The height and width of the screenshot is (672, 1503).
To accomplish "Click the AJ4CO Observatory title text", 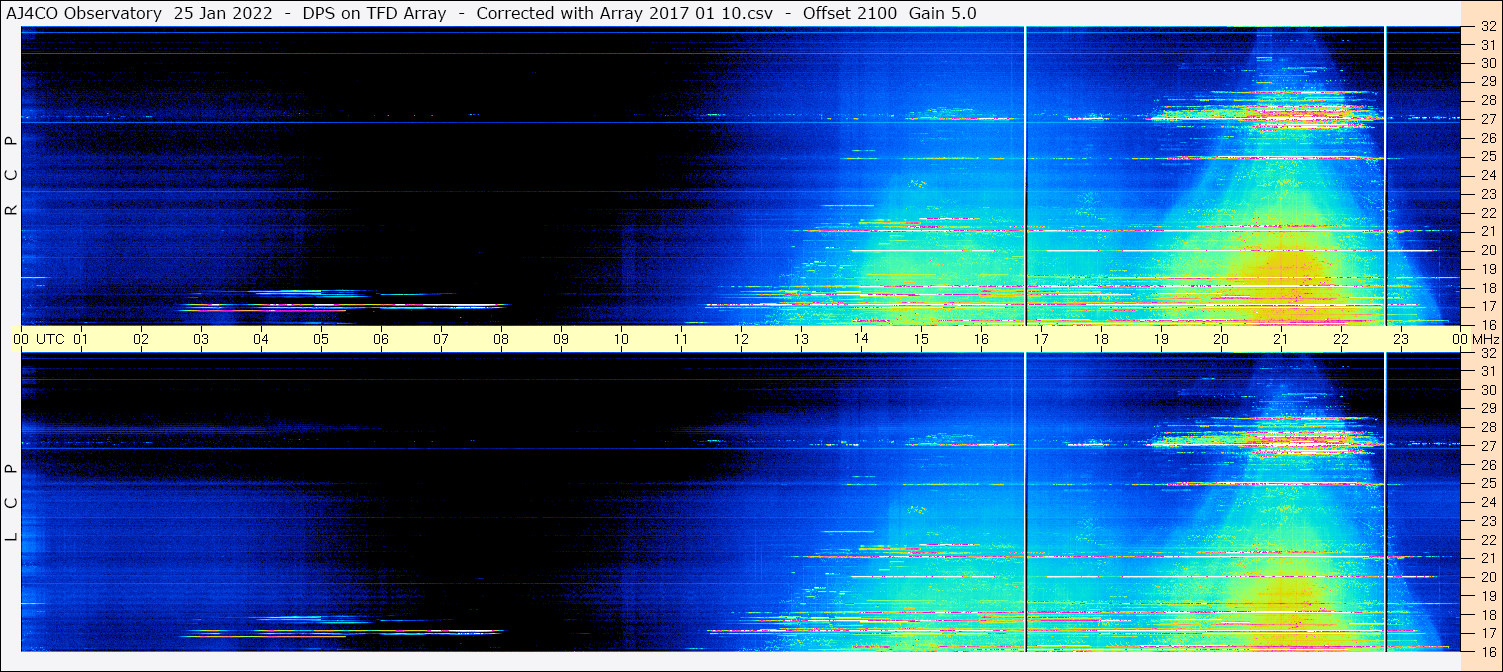I will [83, 13].
